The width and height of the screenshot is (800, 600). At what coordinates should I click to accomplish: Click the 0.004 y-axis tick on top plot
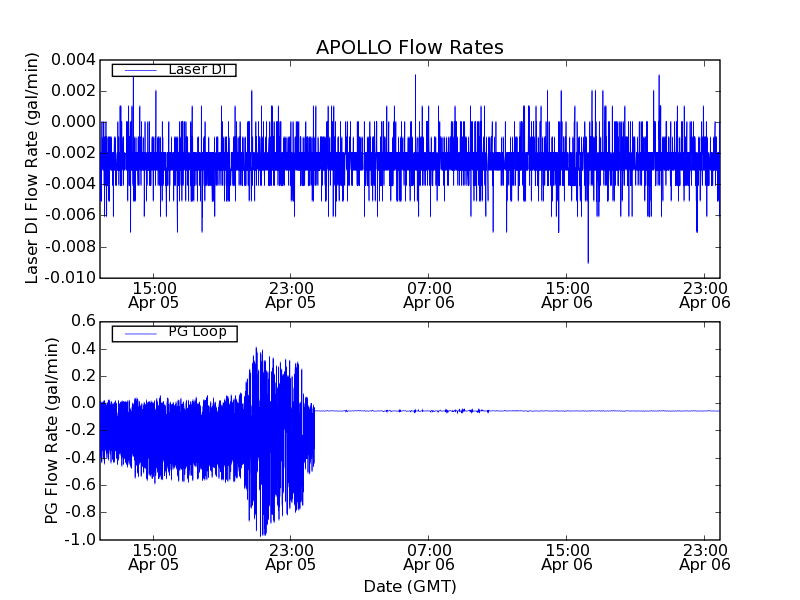coord(75,59)
